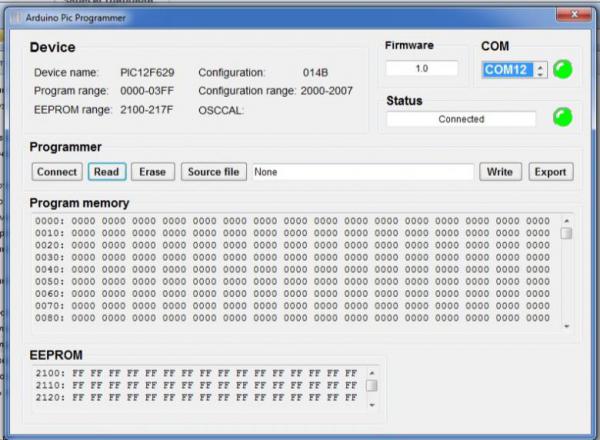Viewport: 600px width, 440px height.
Task: Click EEPROM row address 2100:
Action: [x=50, y=373]
